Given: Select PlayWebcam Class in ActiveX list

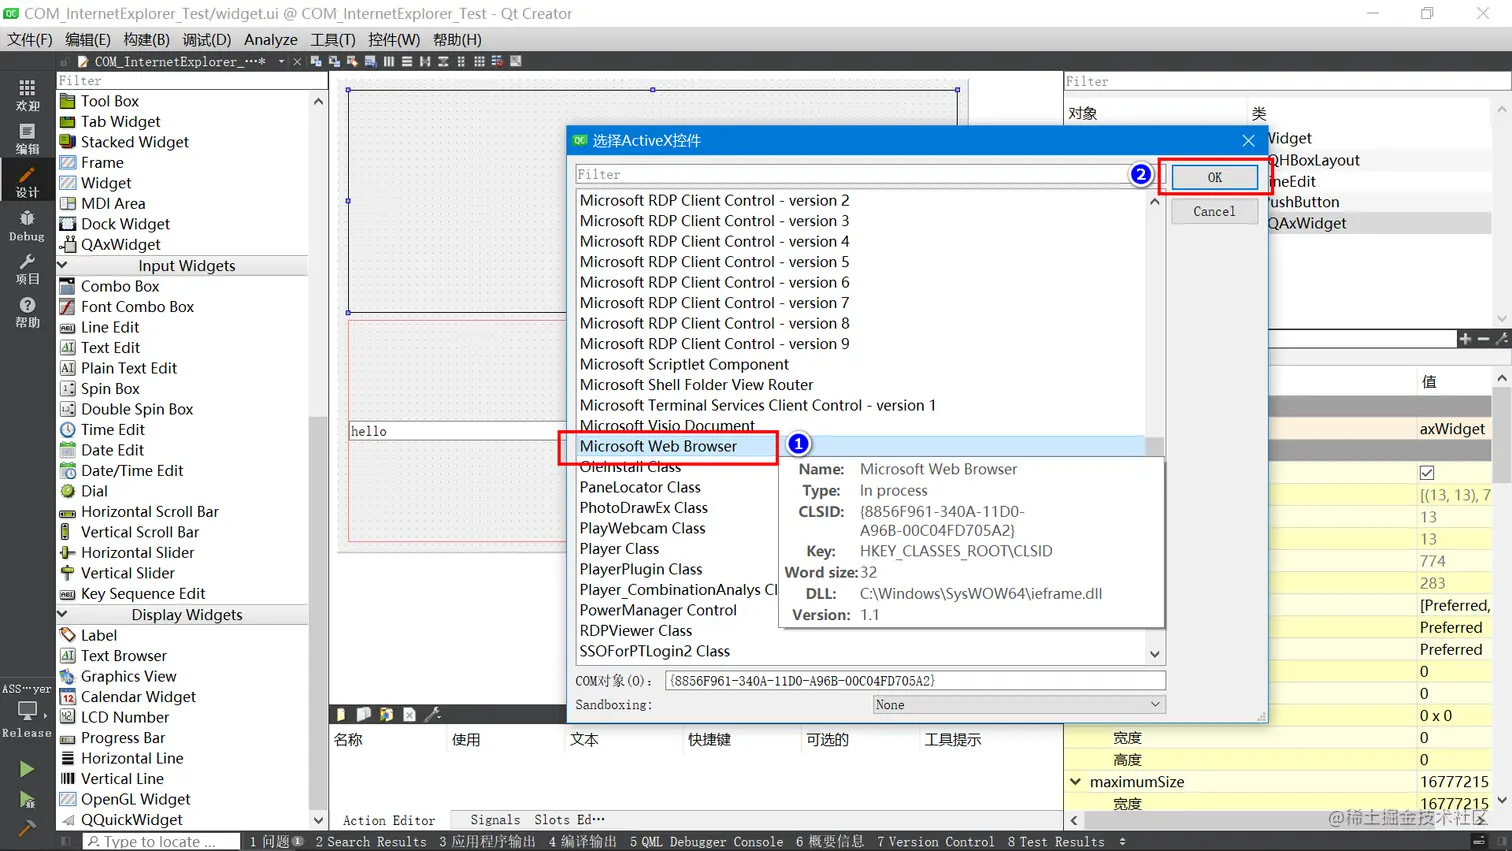Looking at the screenshot, I should coord(642,528).
